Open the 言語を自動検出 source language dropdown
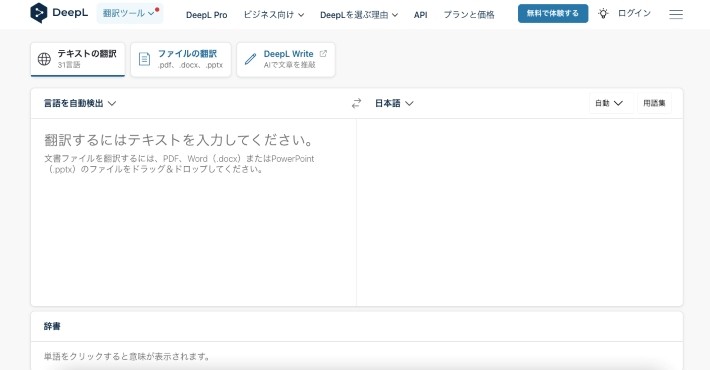 point(80,103)
